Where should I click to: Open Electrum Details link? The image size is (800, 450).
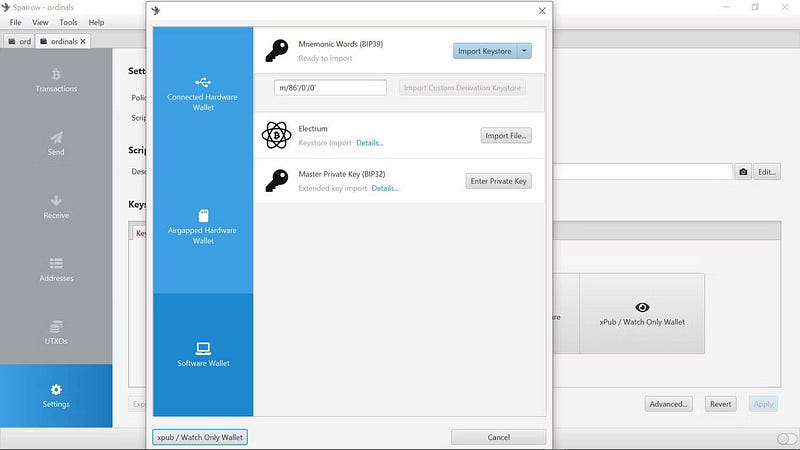(x=369, y=143)
